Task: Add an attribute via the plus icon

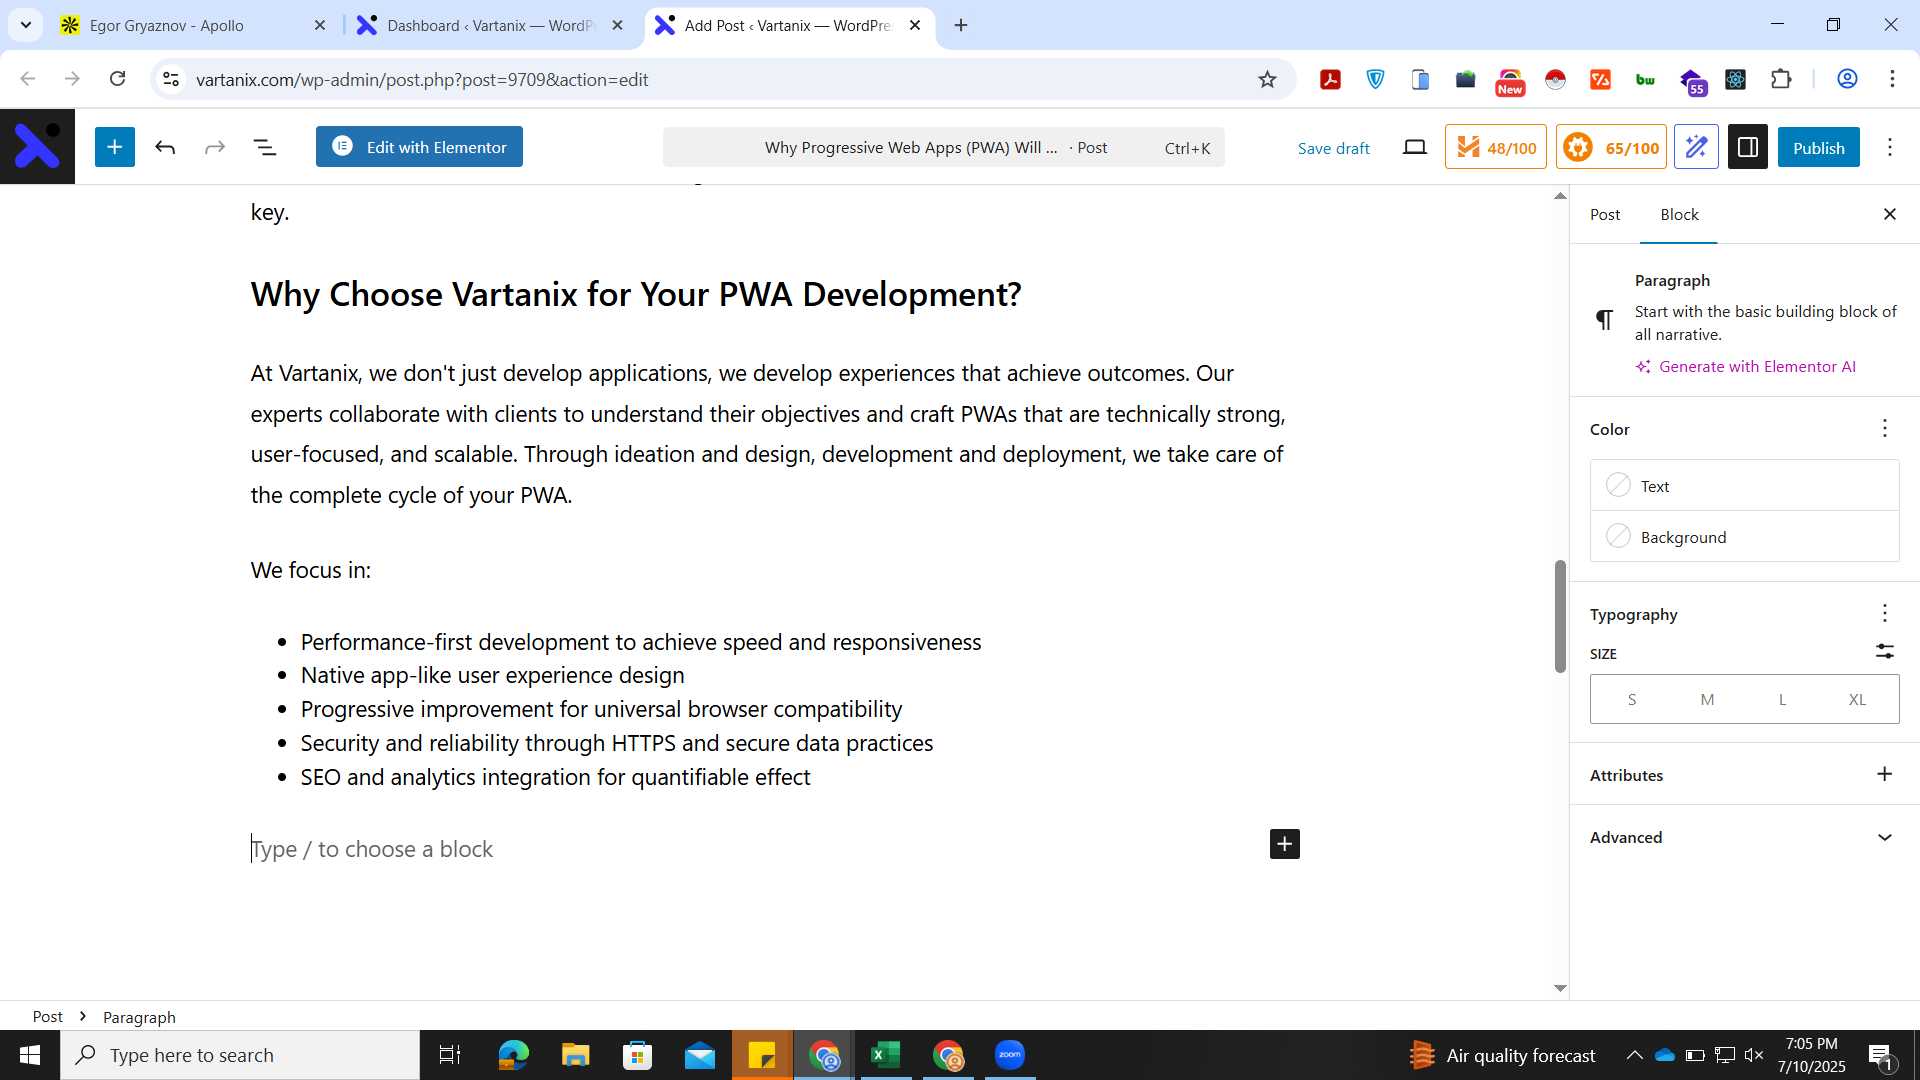Action: pyautogui.click(x=1885, y=775)
